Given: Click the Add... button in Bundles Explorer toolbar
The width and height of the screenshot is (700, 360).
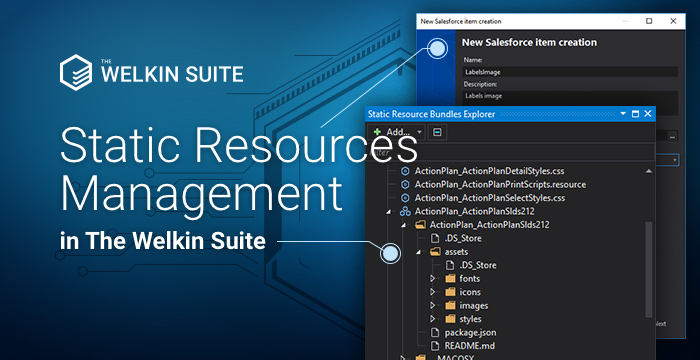Looking at the screenshot, I should (x=392, y=132).
